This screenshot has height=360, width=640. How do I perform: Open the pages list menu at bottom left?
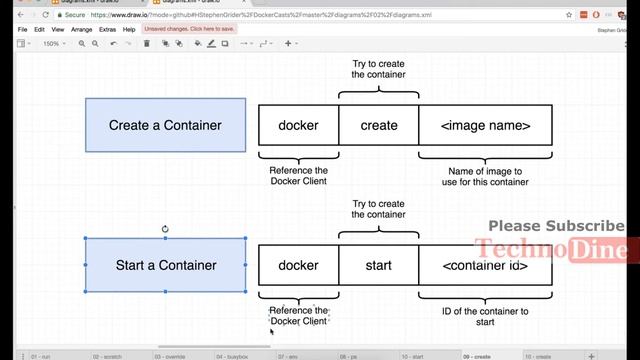(23, 356)
